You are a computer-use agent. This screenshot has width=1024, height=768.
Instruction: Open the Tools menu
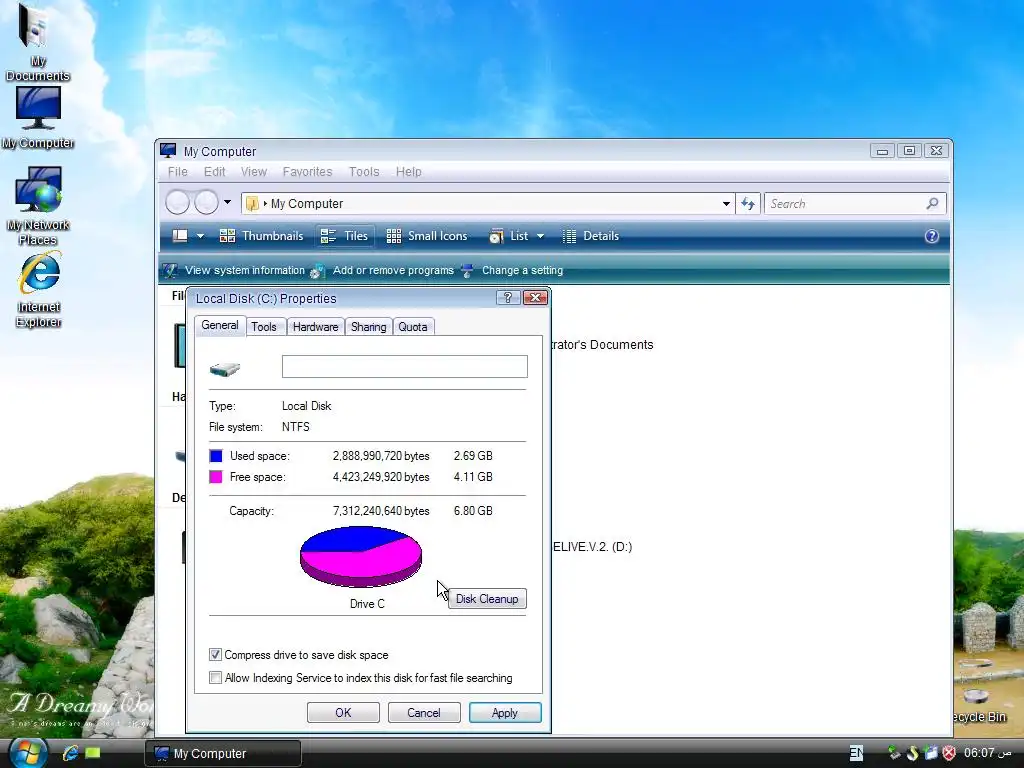tap(364, 172)
